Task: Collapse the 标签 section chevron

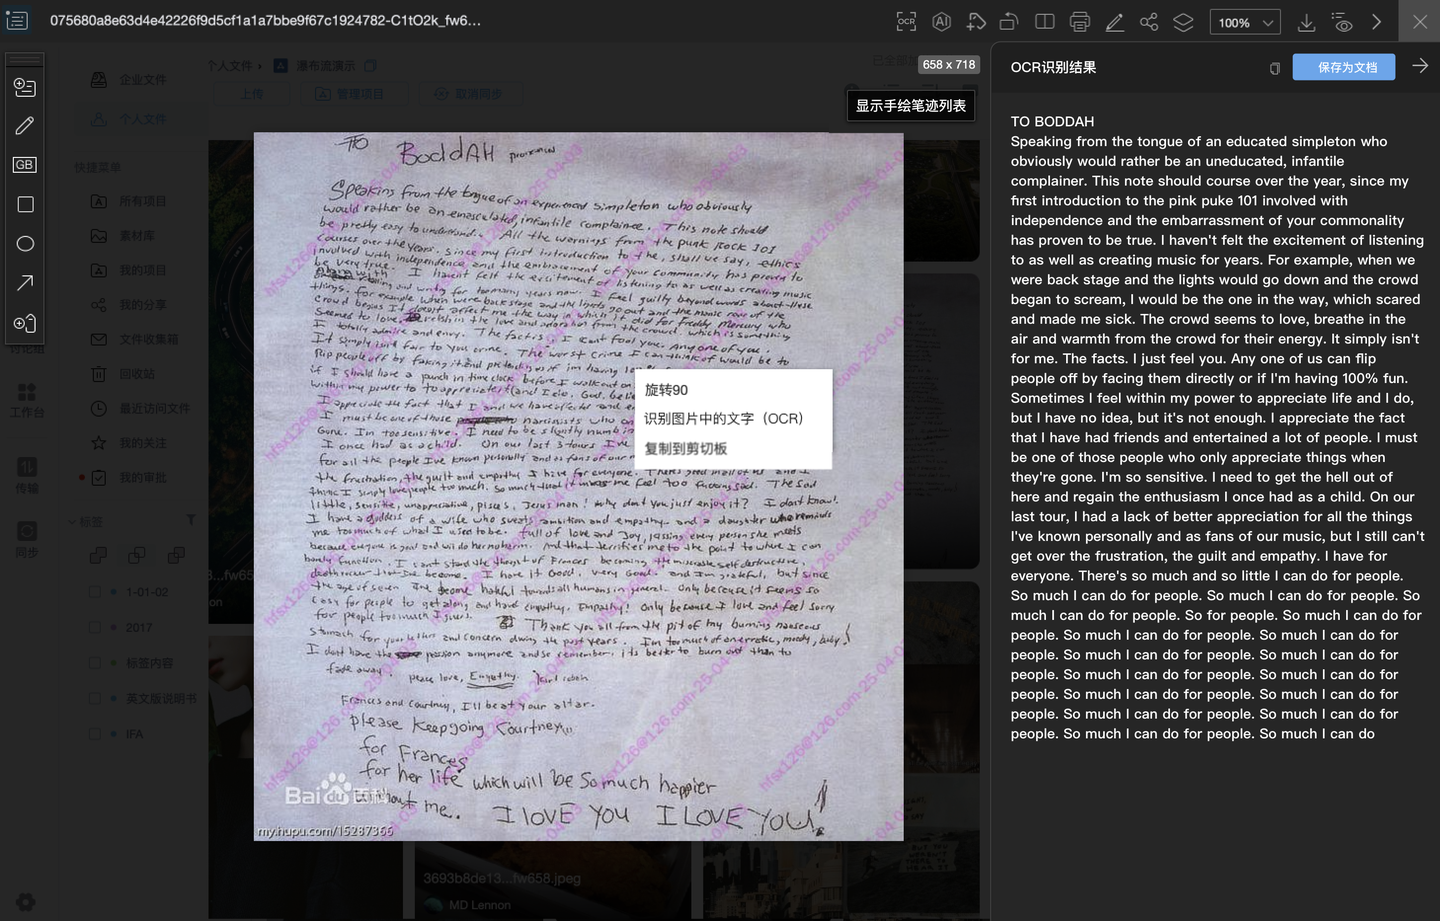Action: 71,522
